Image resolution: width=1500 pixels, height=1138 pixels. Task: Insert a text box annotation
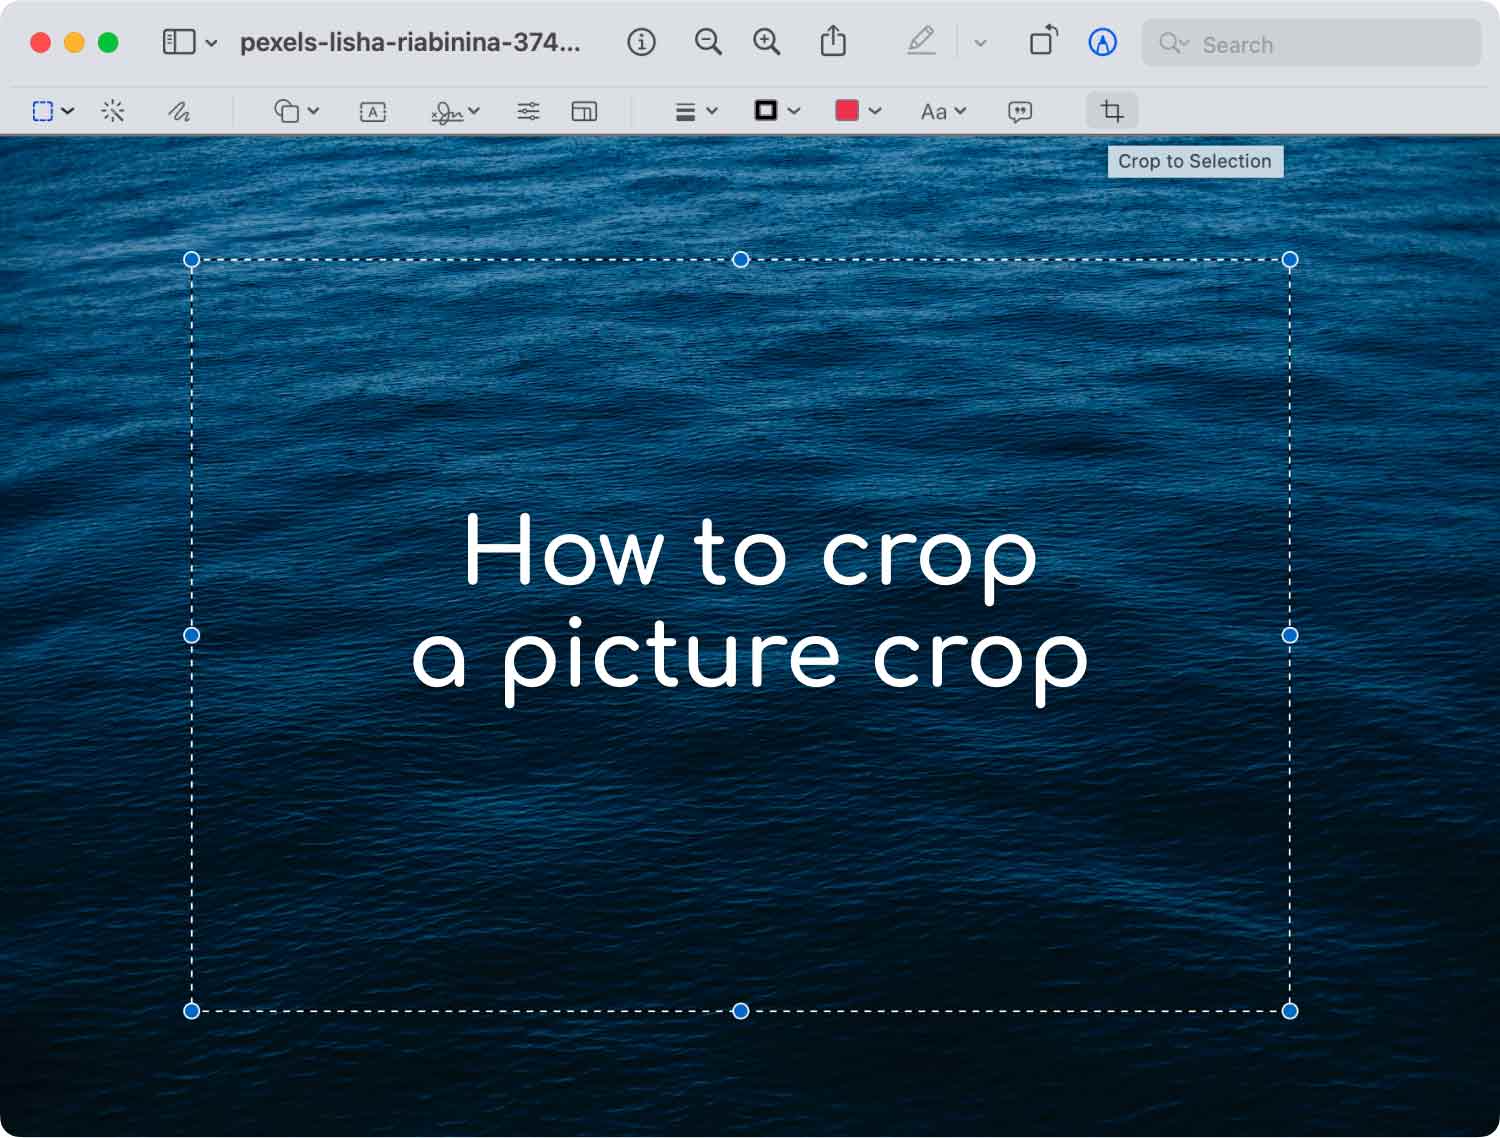(x=371, y=111)
